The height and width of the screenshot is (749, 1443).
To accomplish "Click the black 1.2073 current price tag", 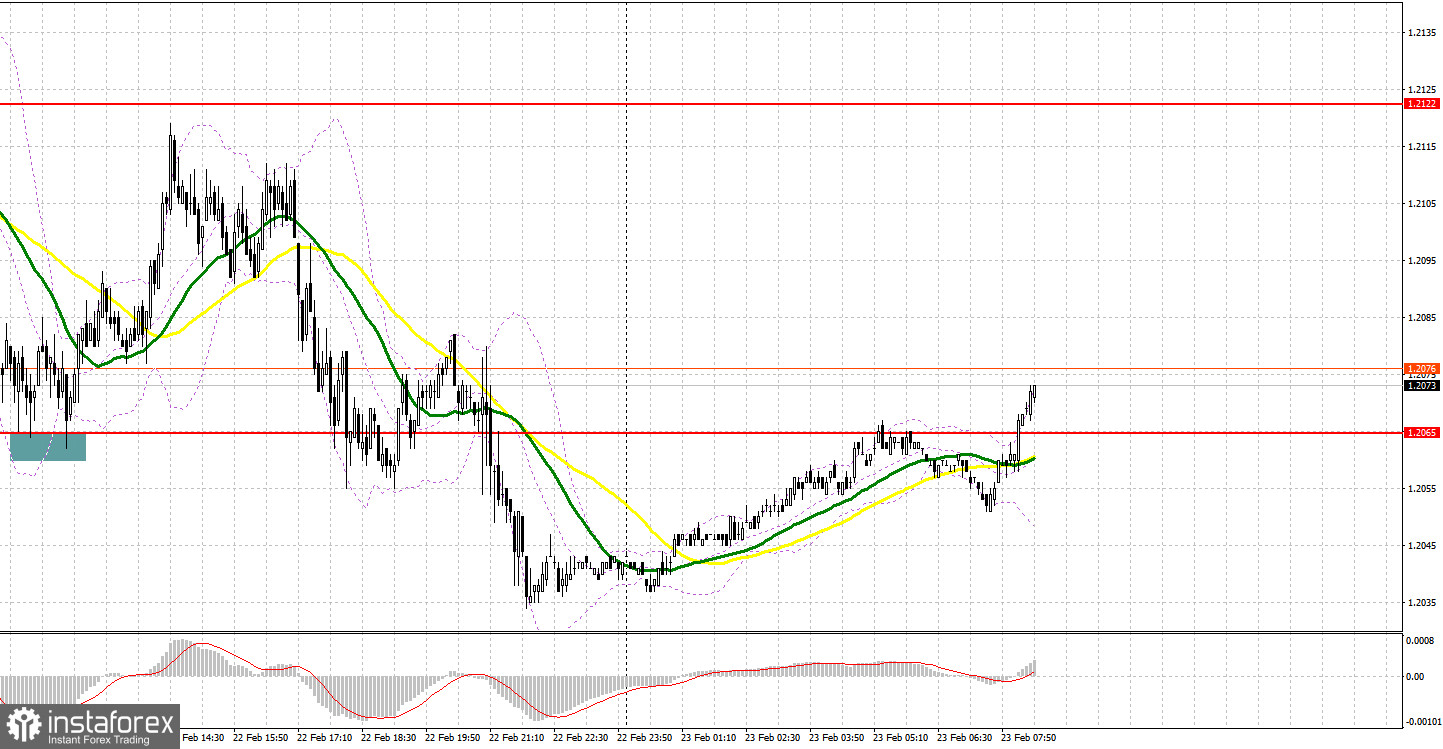I will tap(1422, 385).
